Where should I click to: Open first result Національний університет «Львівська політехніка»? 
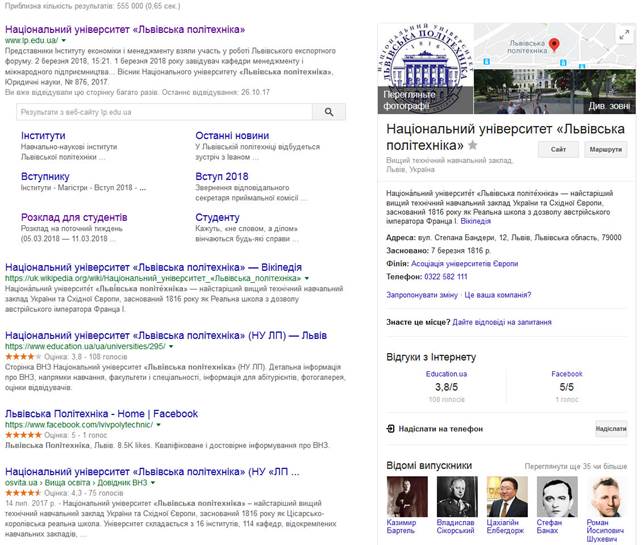[125, 29]
